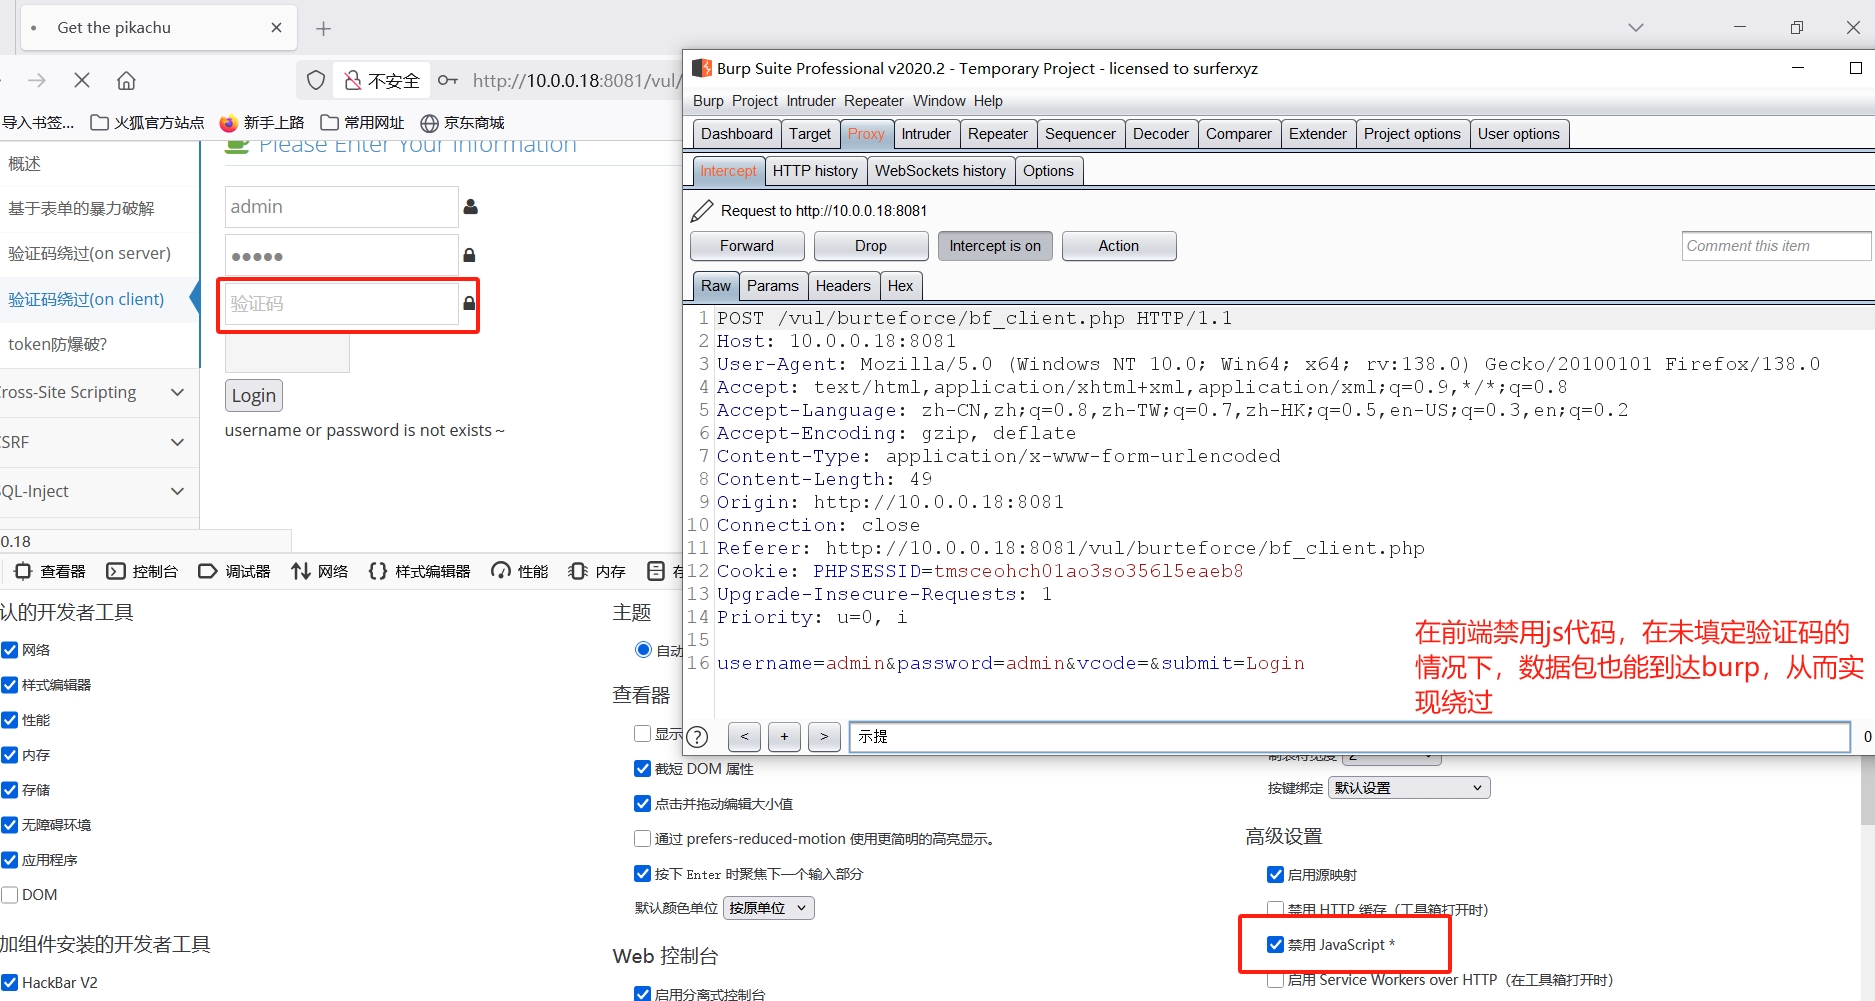Image resolution: width=1875 pixels, height=1001 pixels.
Task: Switch to the HTTP history tab
Action: tap(815, 171)
